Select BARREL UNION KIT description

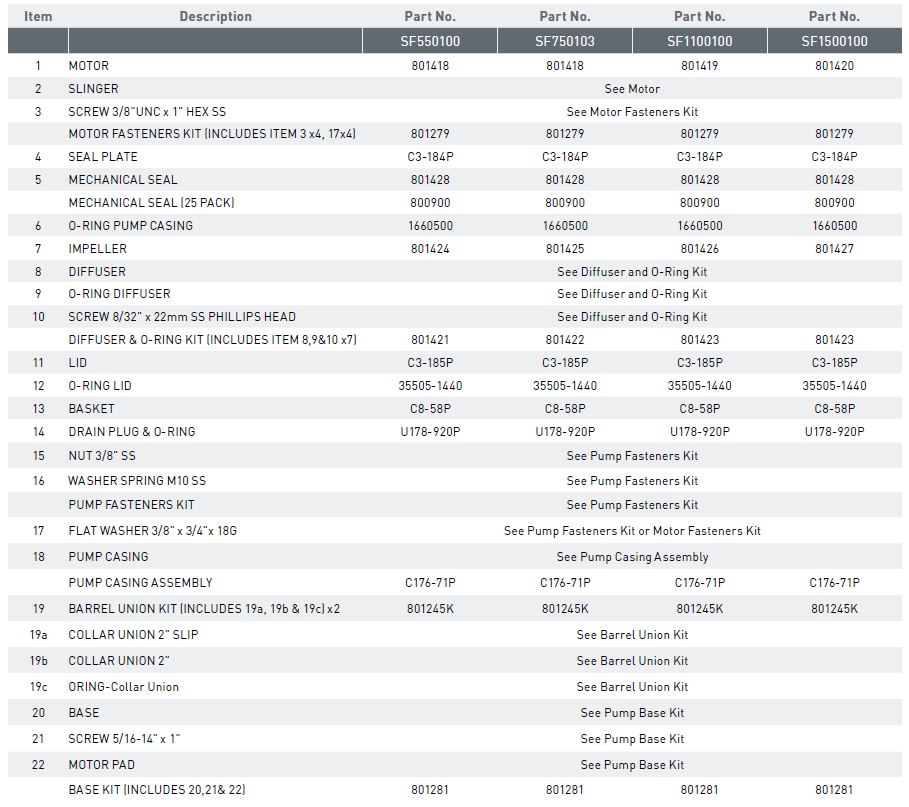pyautogui.click(x=204, y=609)
